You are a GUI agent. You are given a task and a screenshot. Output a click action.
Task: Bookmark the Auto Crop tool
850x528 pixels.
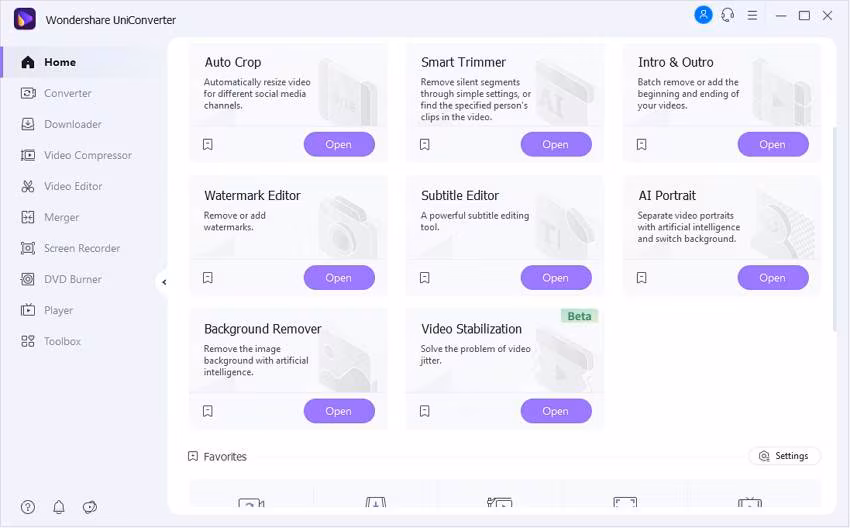(208, 145)
